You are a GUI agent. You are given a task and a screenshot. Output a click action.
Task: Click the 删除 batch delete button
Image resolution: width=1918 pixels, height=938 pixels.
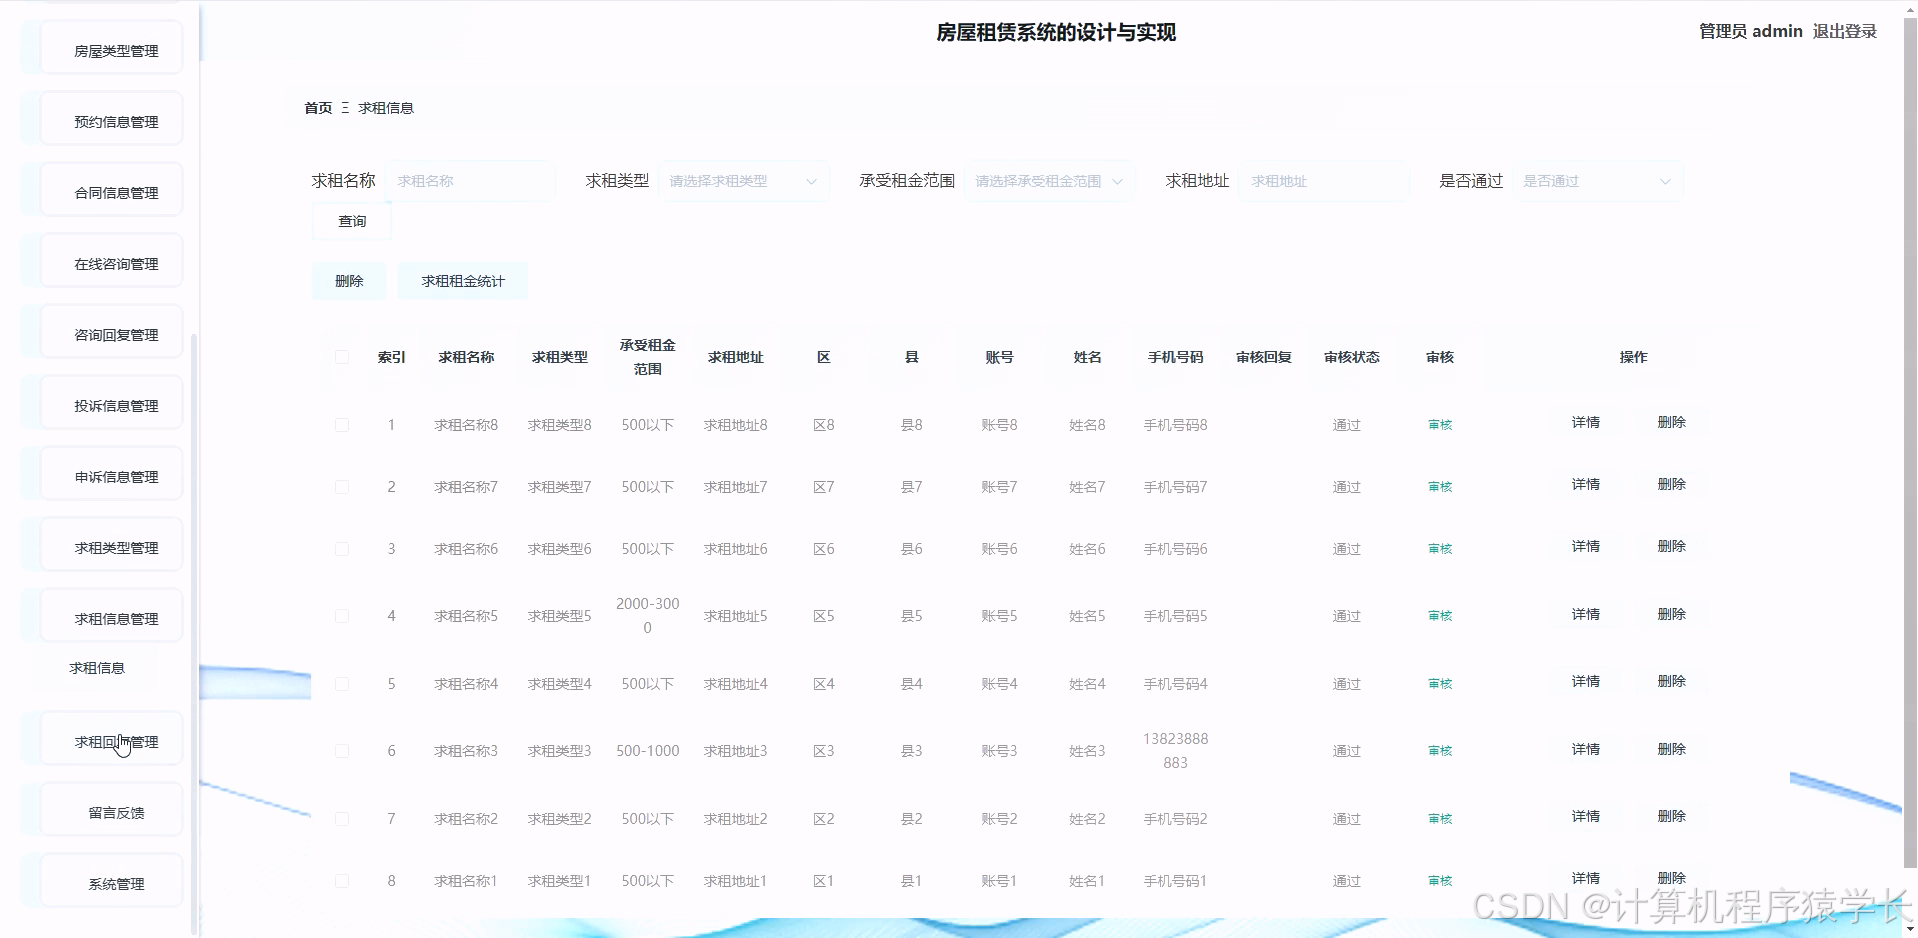348,281
